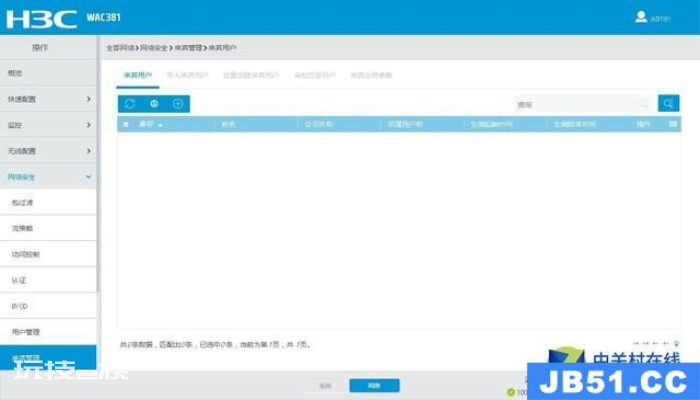Collapse the 网络安全 (Network Security) menu chevron
Viewport: 700px width, 400px height.
pyautogui.click(x=88, y=177)
